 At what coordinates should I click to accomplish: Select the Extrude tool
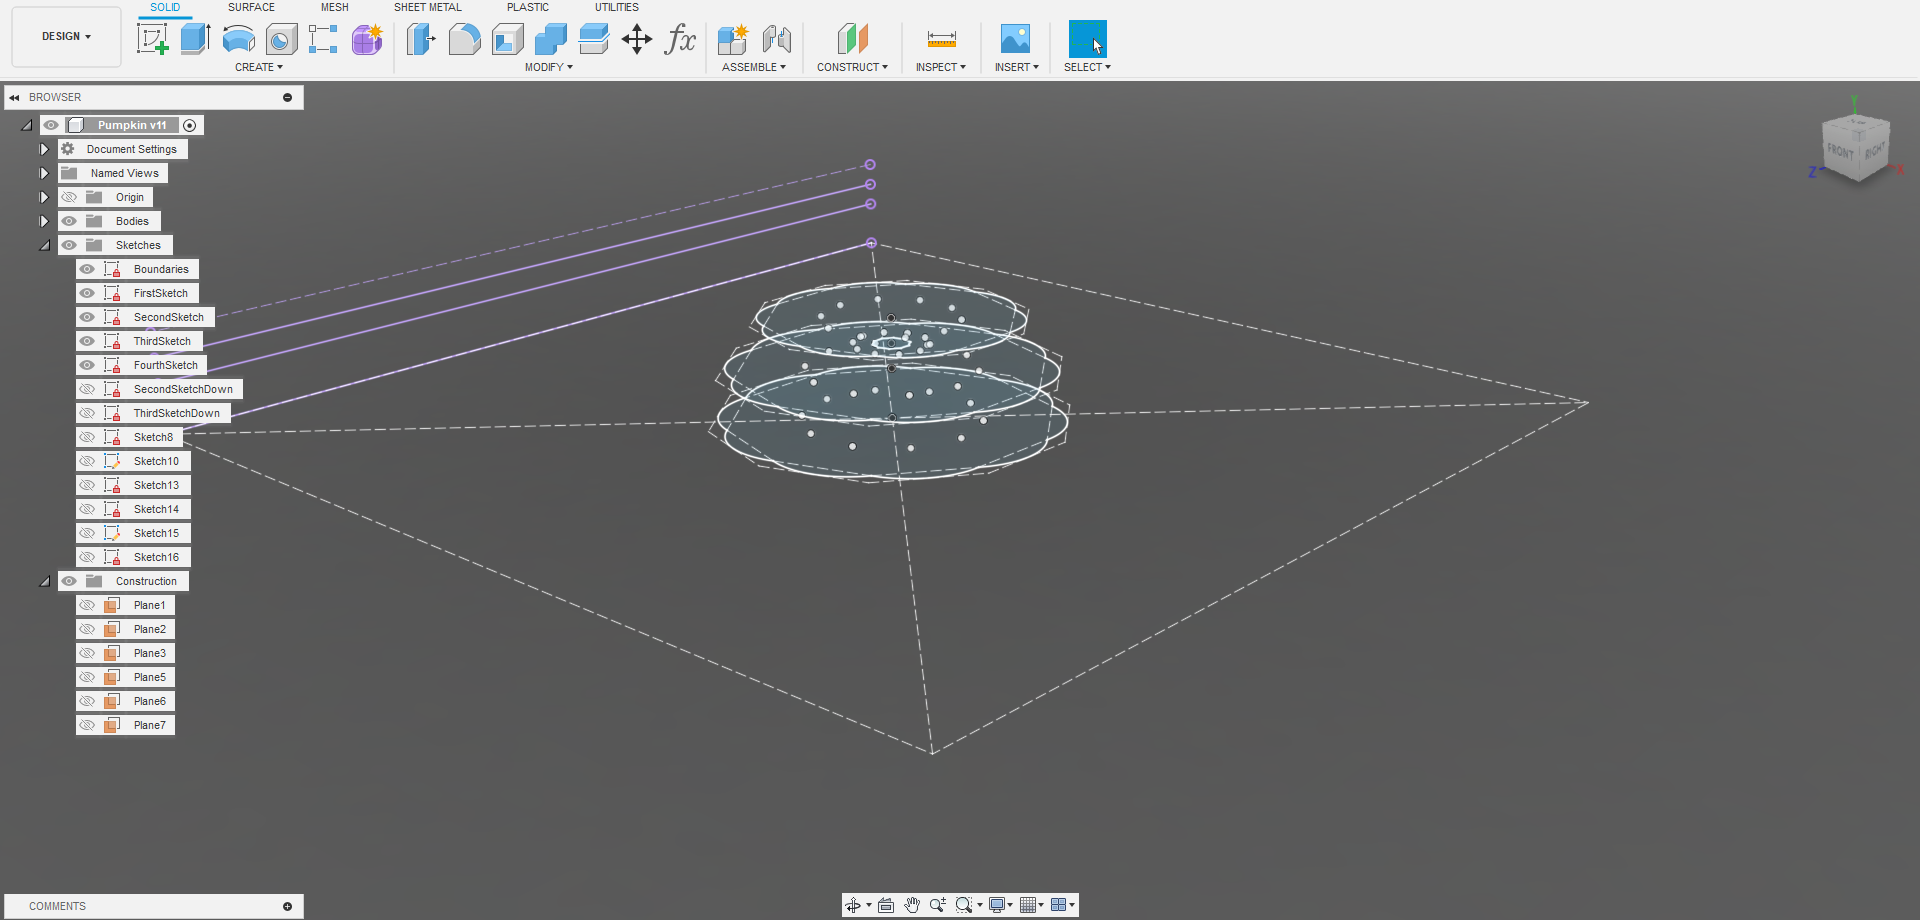tap(195, 40)
